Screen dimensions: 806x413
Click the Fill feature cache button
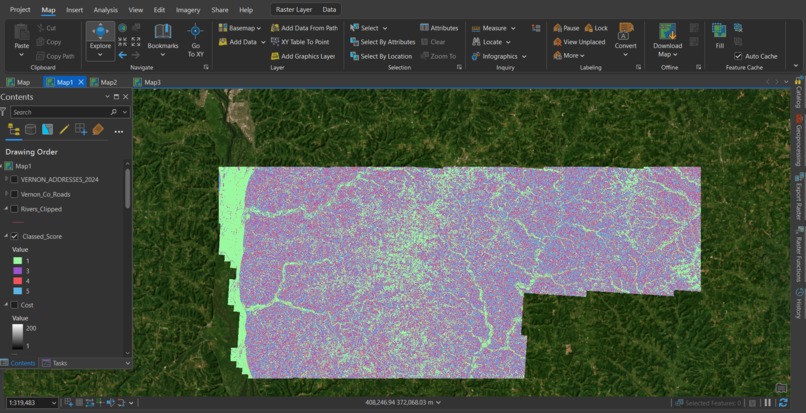(719, 36)
